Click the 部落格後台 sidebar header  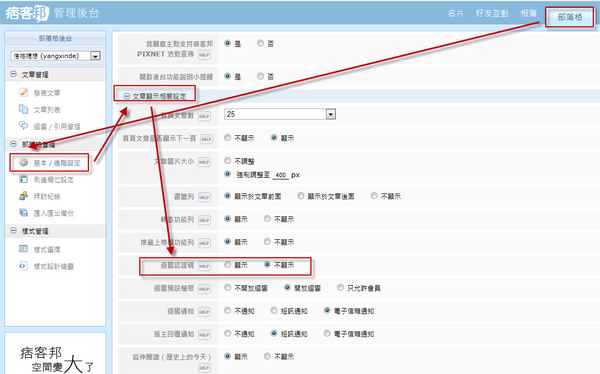[55, 38]
